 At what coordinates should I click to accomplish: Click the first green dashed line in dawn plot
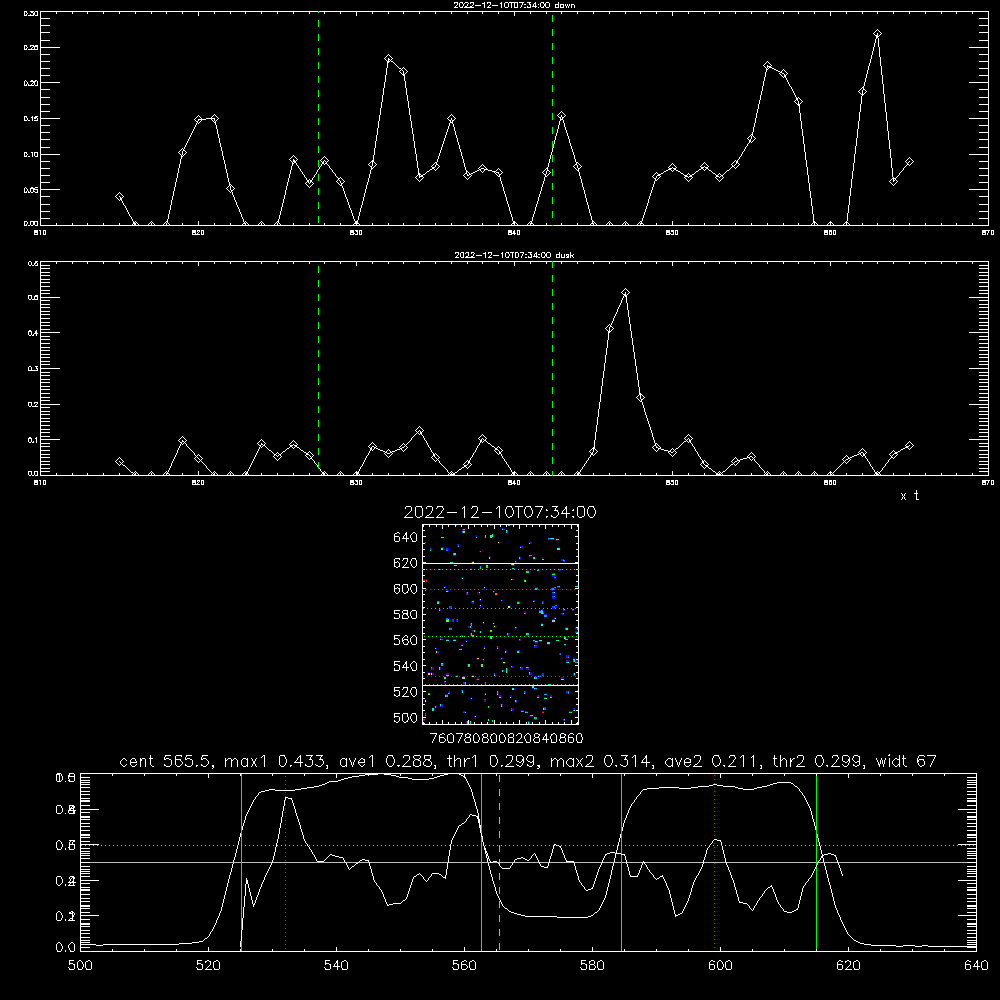[318, 119]
